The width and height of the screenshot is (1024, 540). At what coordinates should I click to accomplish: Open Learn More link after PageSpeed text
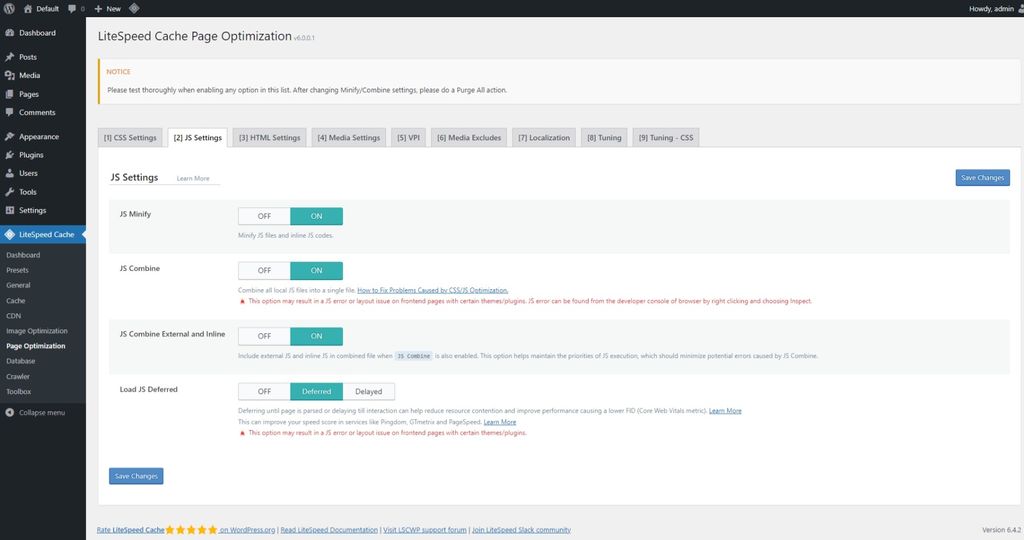pos(500,422)
